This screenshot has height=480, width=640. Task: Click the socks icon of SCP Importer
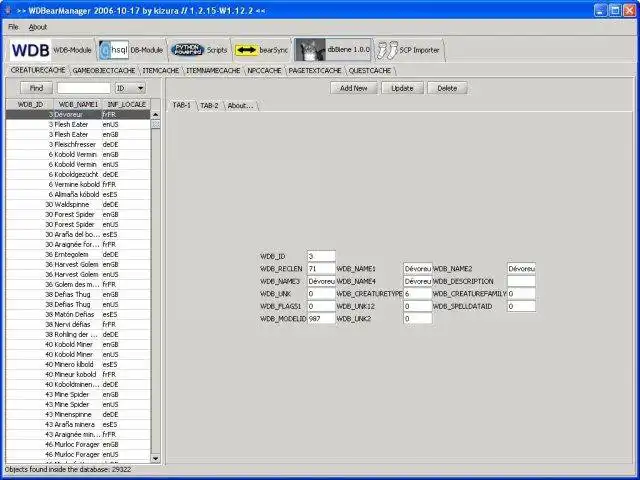pos(387,50)
